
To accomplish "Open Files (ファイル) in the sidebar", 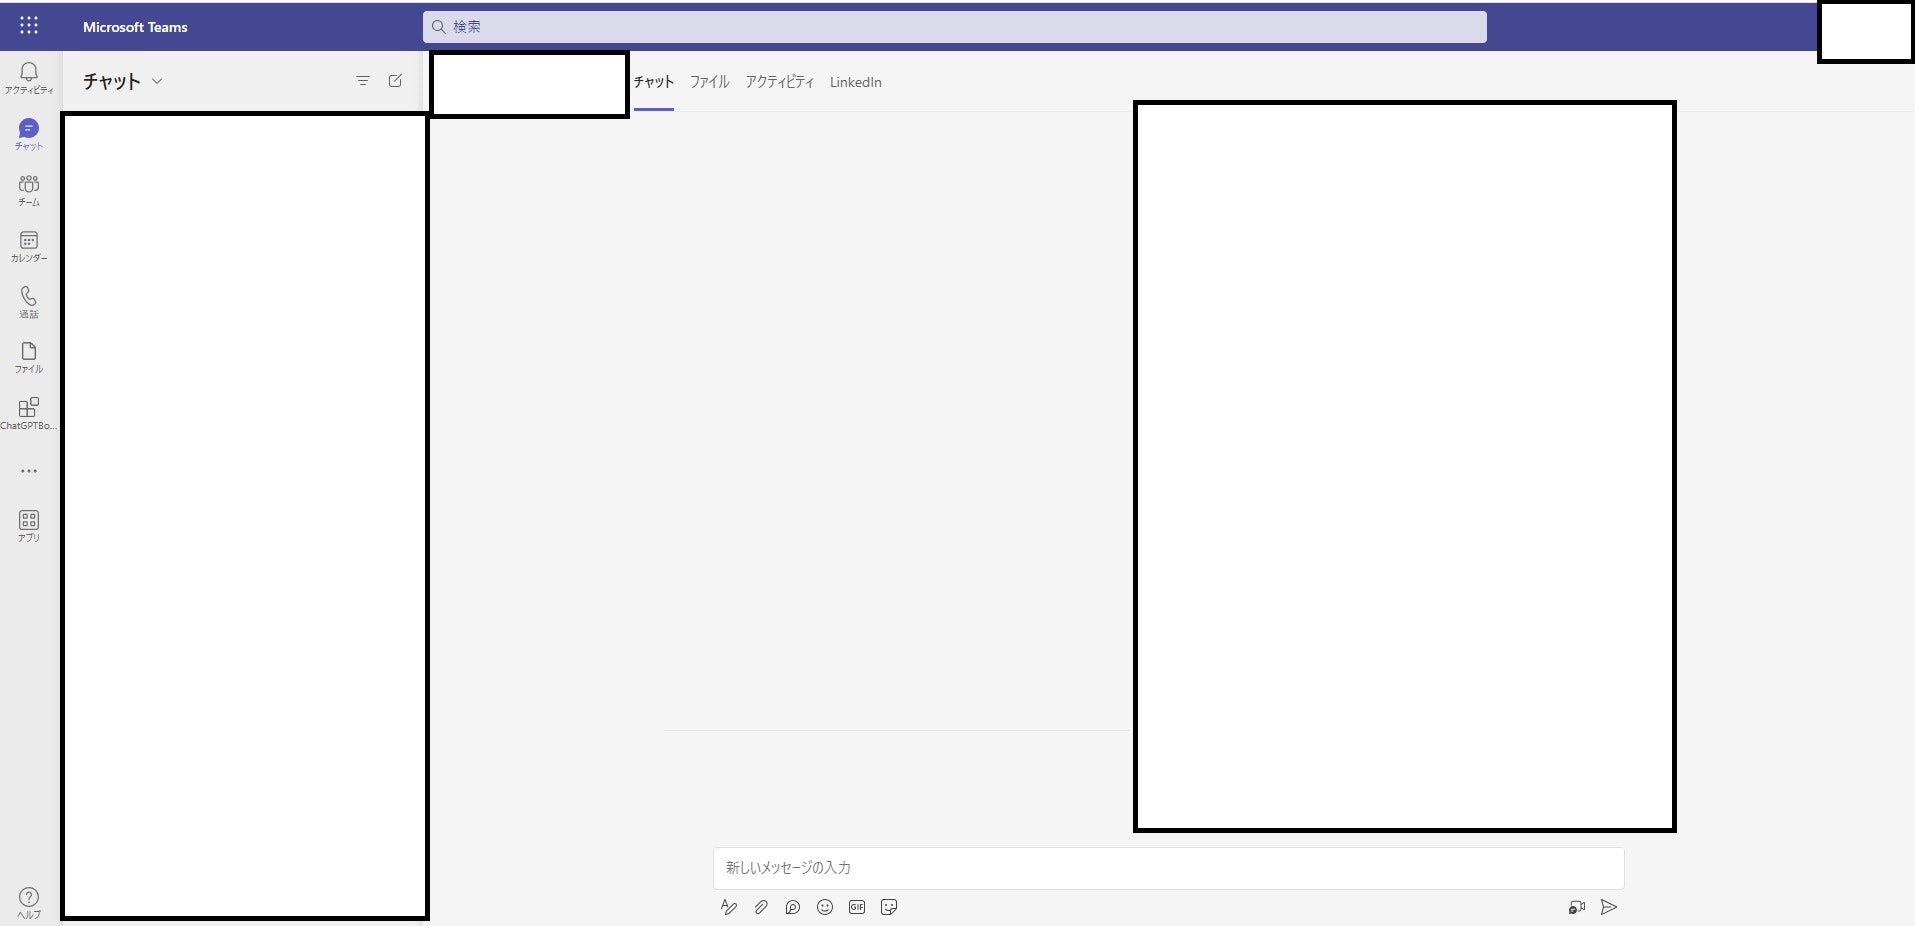I will 29,358.
